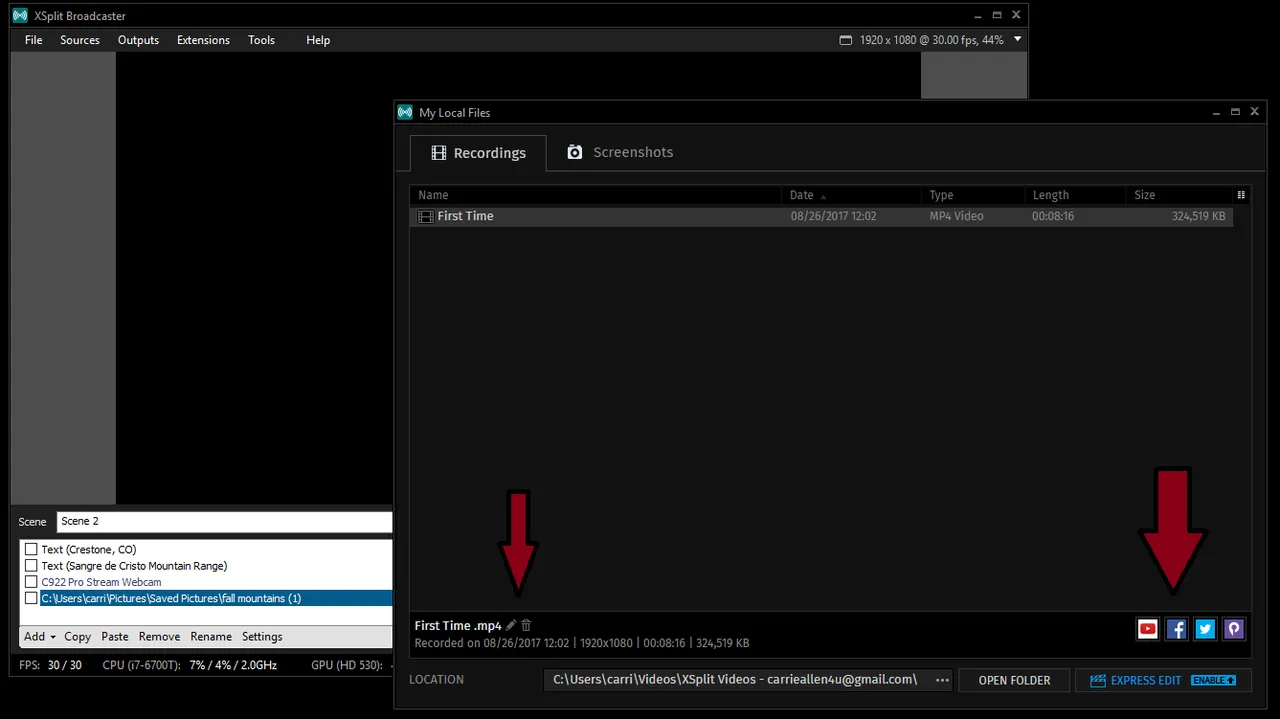Viewport: 1280px width, 719px height.
Task: Click the FPS 30 / 30 status readout
Action: click(x=50, y=665)
